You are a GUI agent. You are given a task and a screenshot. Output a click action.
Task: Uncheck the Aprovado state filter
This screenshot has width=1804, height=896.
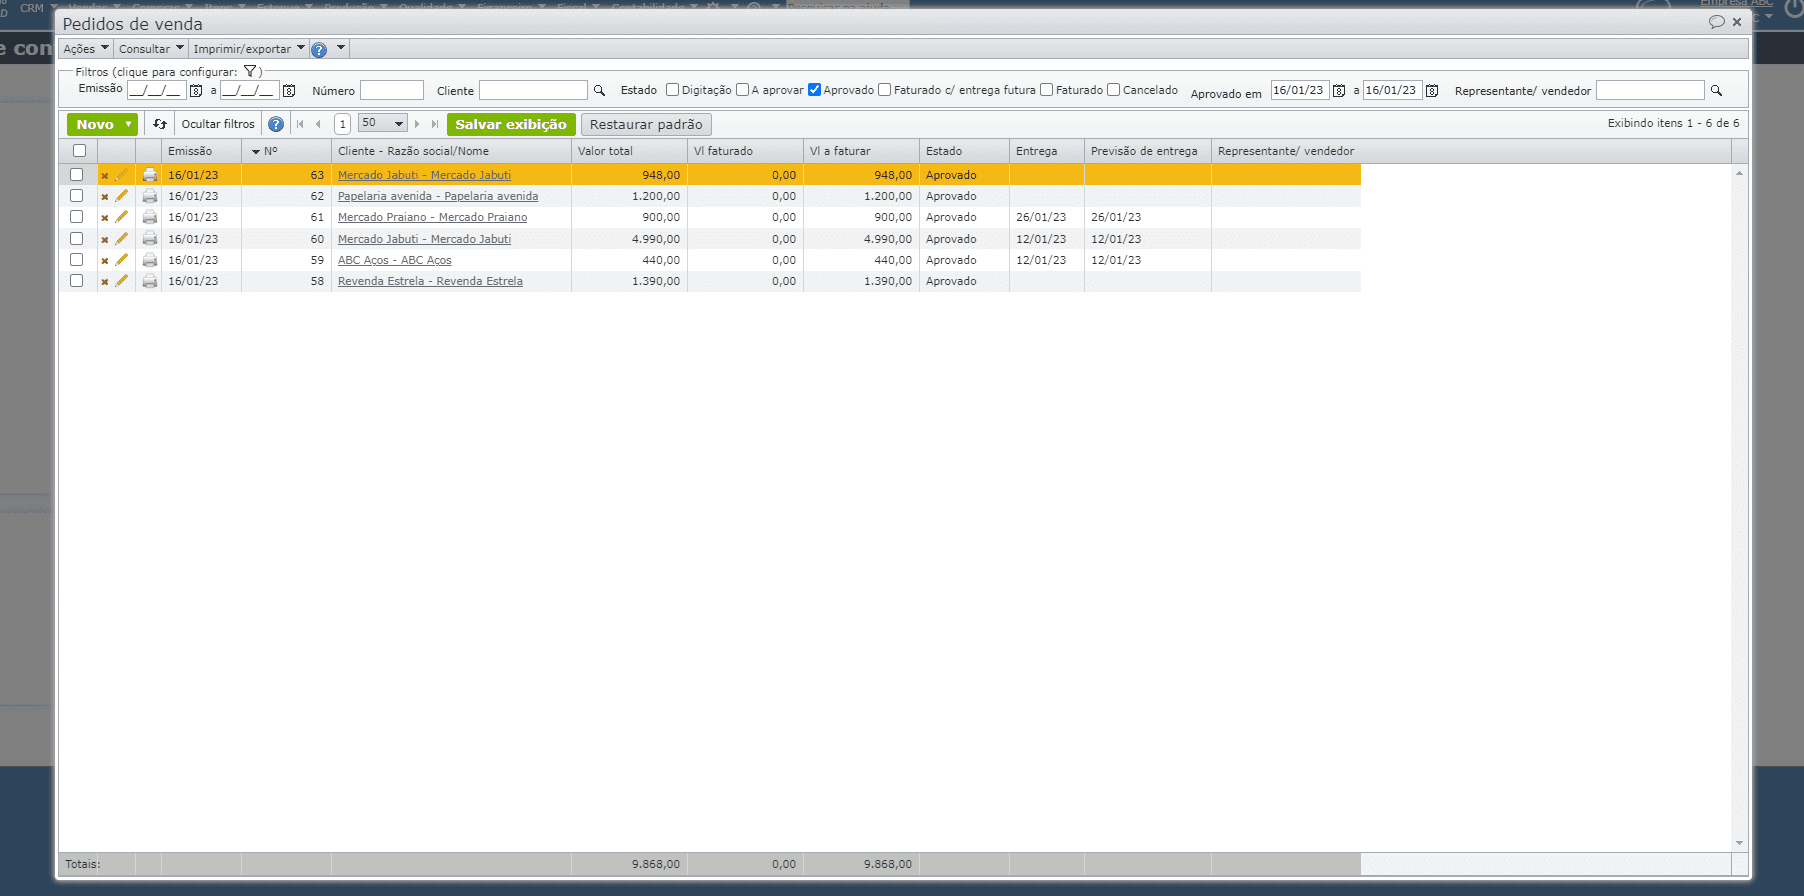(x=814, y=90)
